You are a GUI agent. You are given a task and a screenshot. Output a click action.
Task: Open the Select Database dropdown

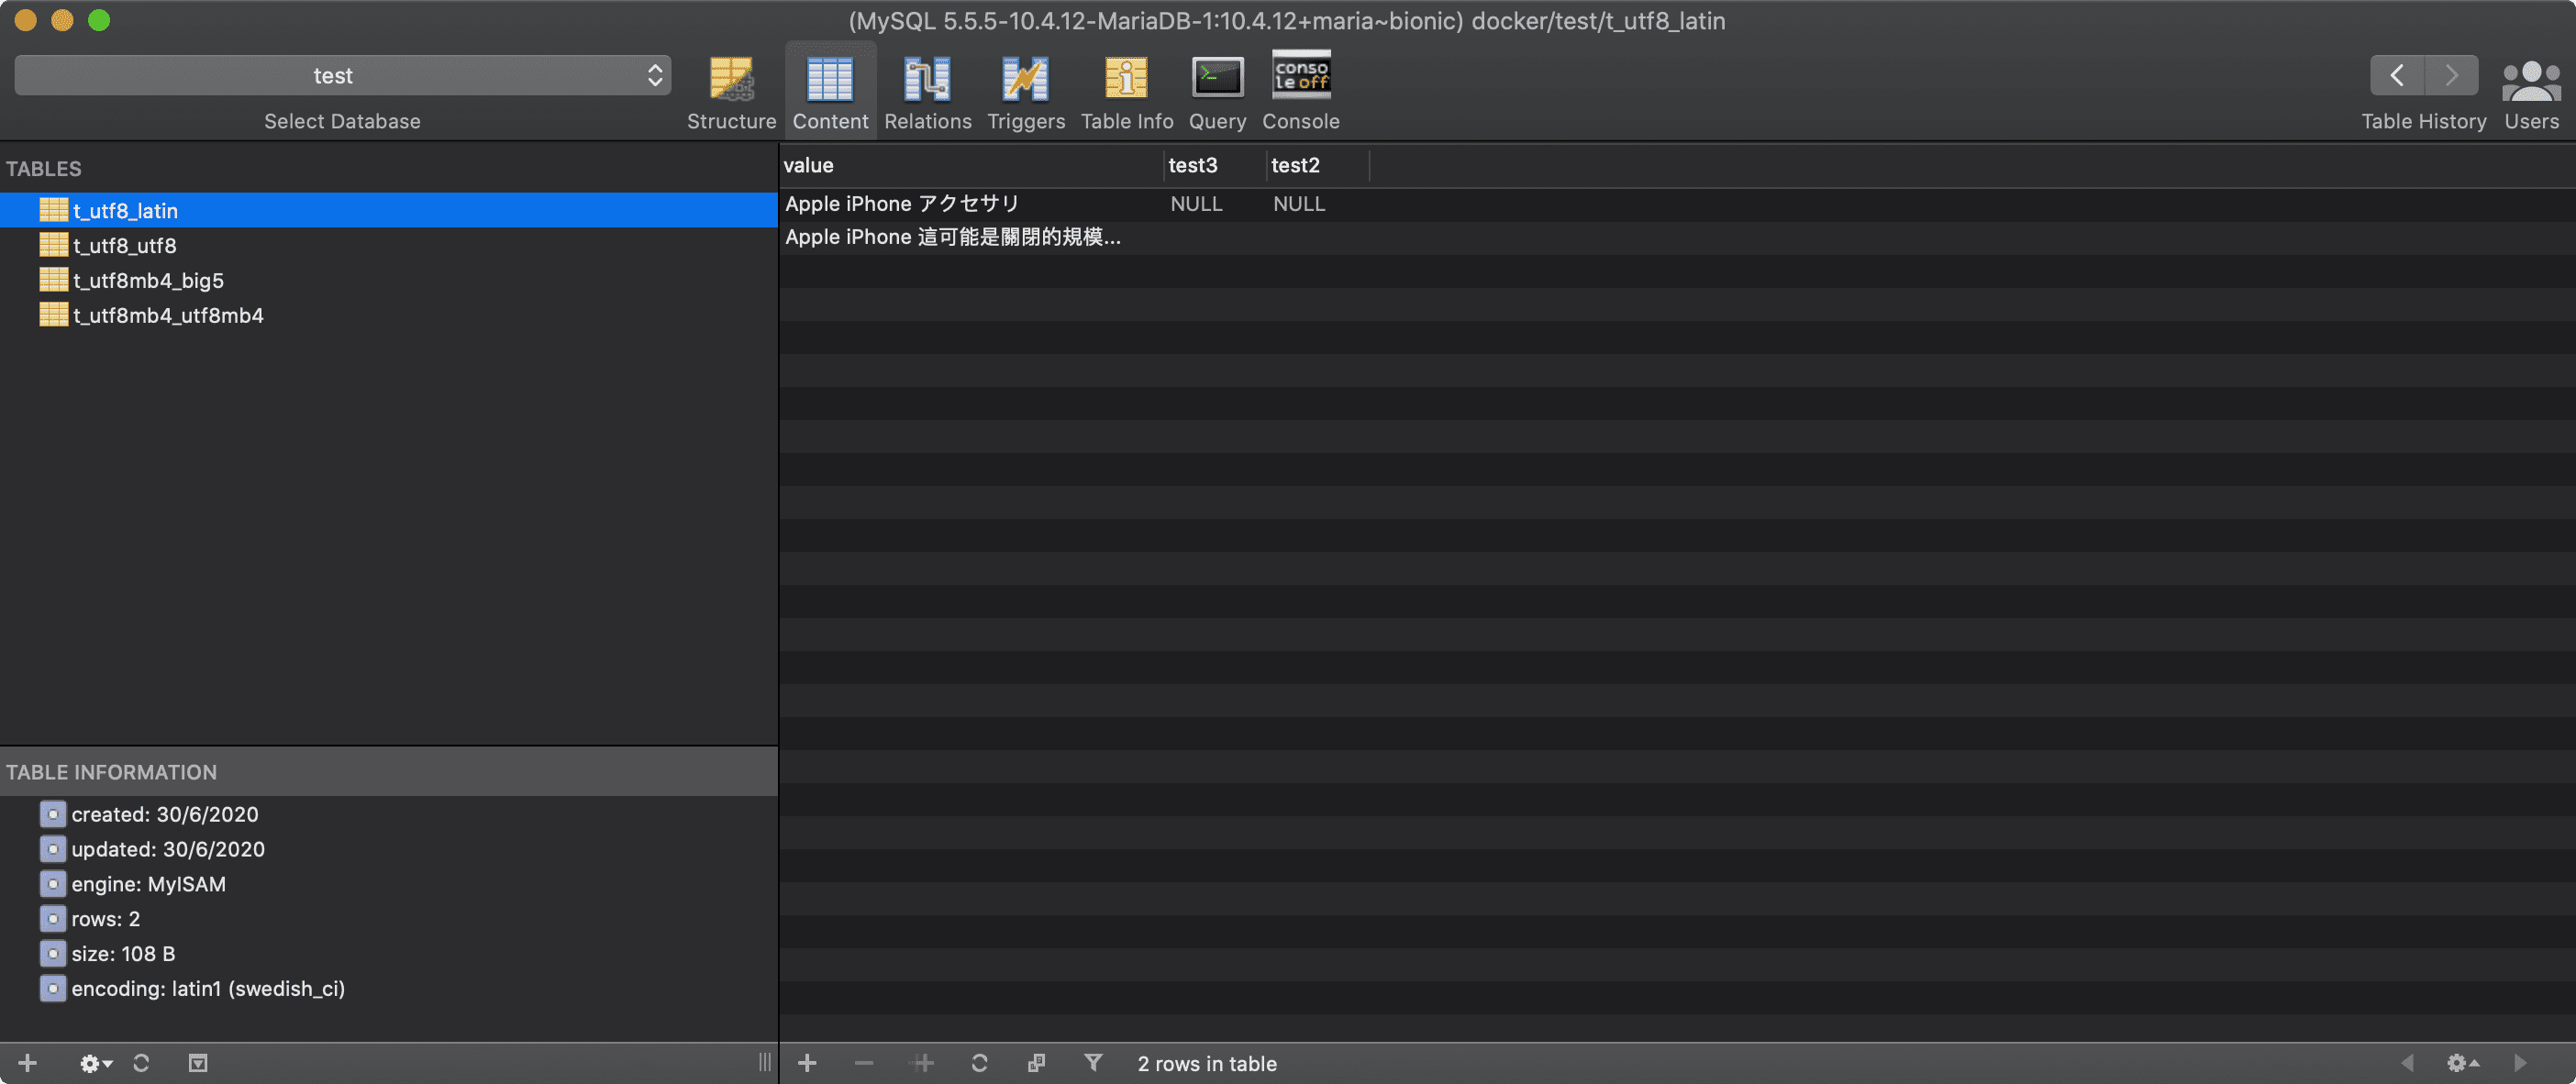click(x=342, y=75)
